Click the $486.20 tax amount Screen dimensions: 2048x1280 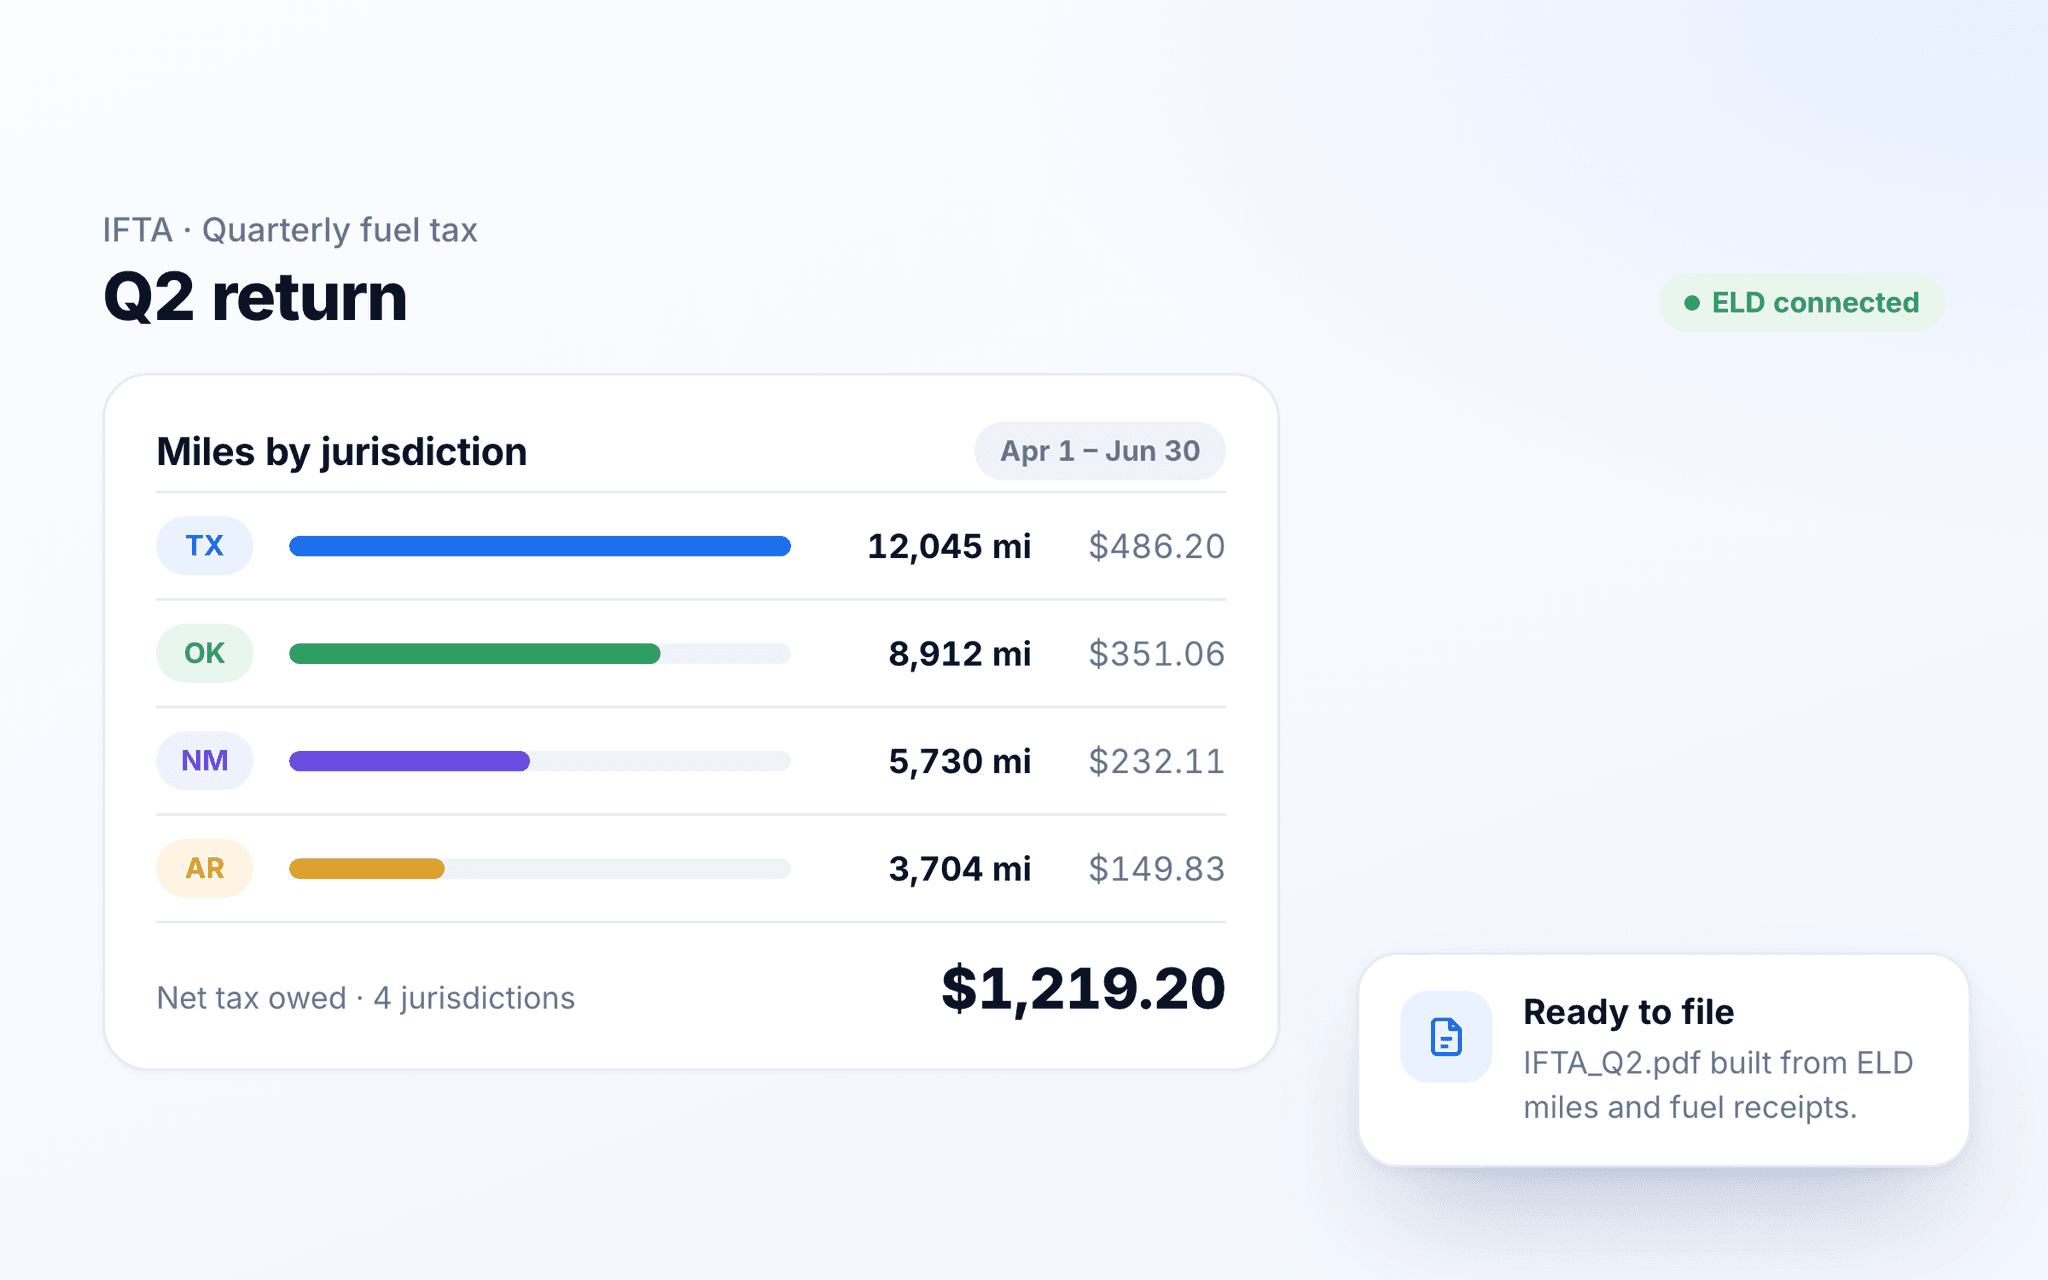point(1157,546)
